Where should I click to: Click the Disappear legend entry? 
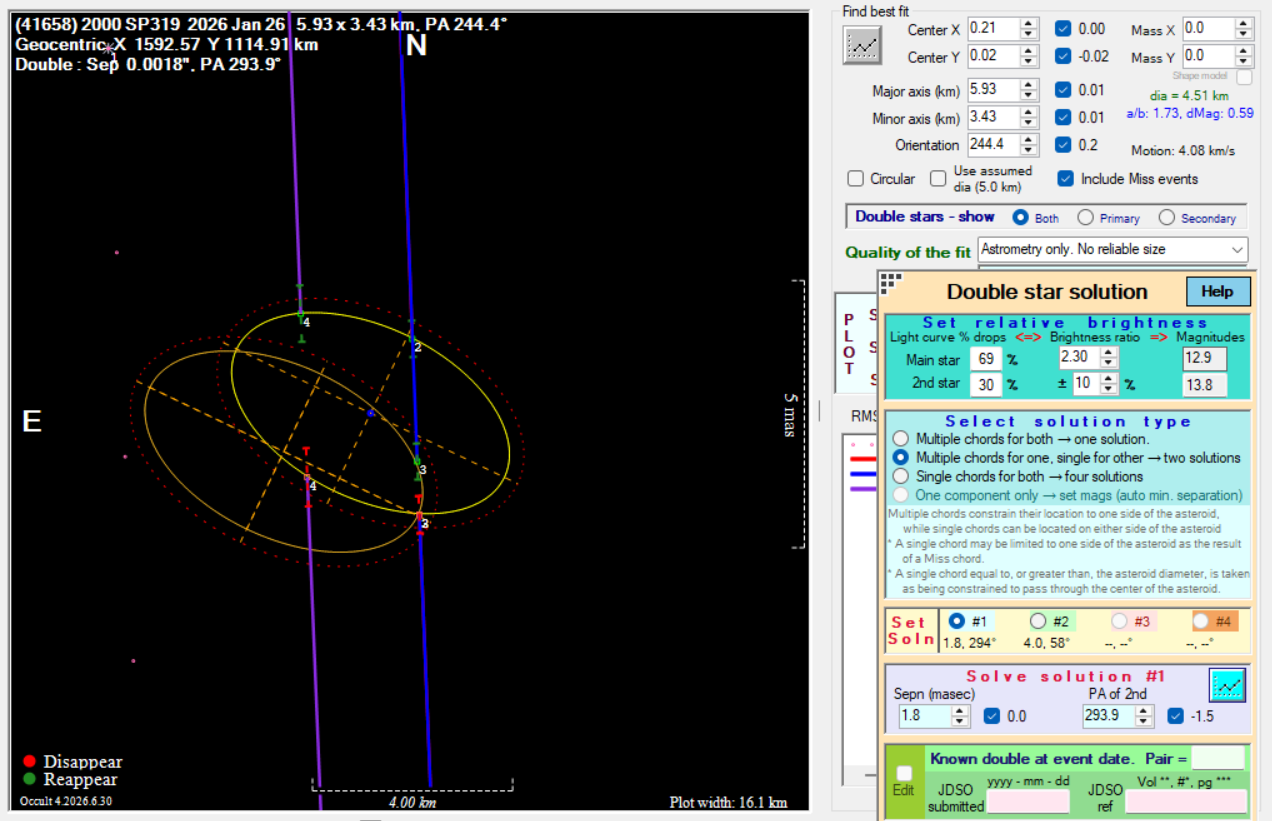click(x=73, y=762)
